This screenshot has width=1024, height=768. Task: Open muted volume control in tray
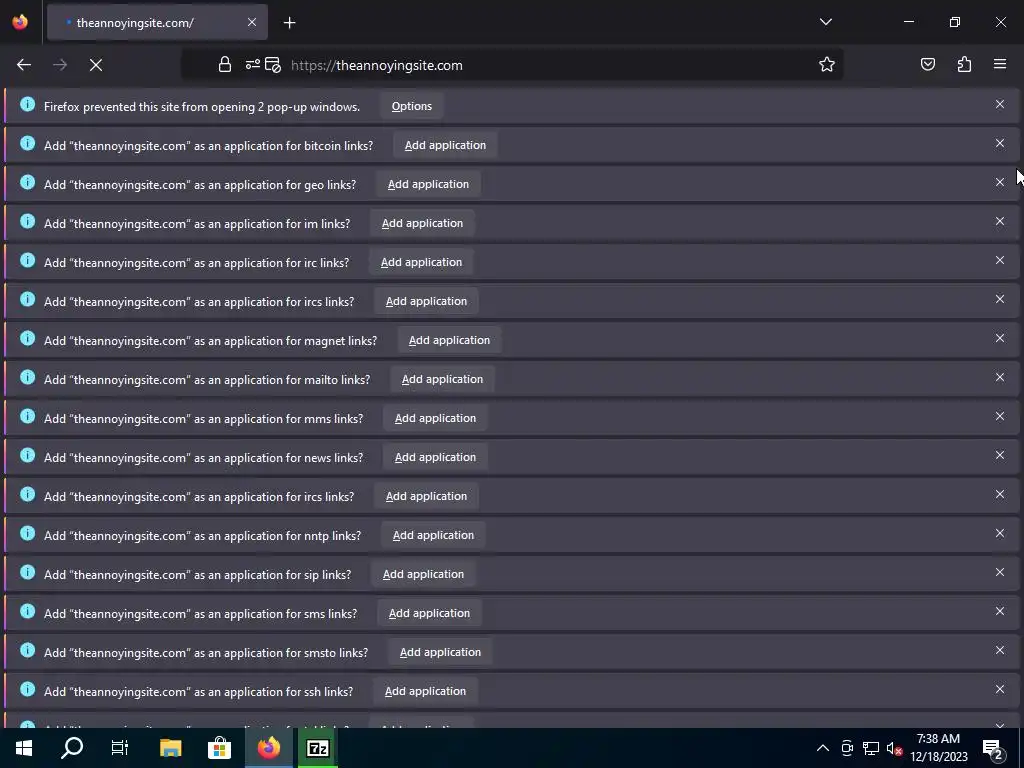pyautogui.click(x=894, y=748)
